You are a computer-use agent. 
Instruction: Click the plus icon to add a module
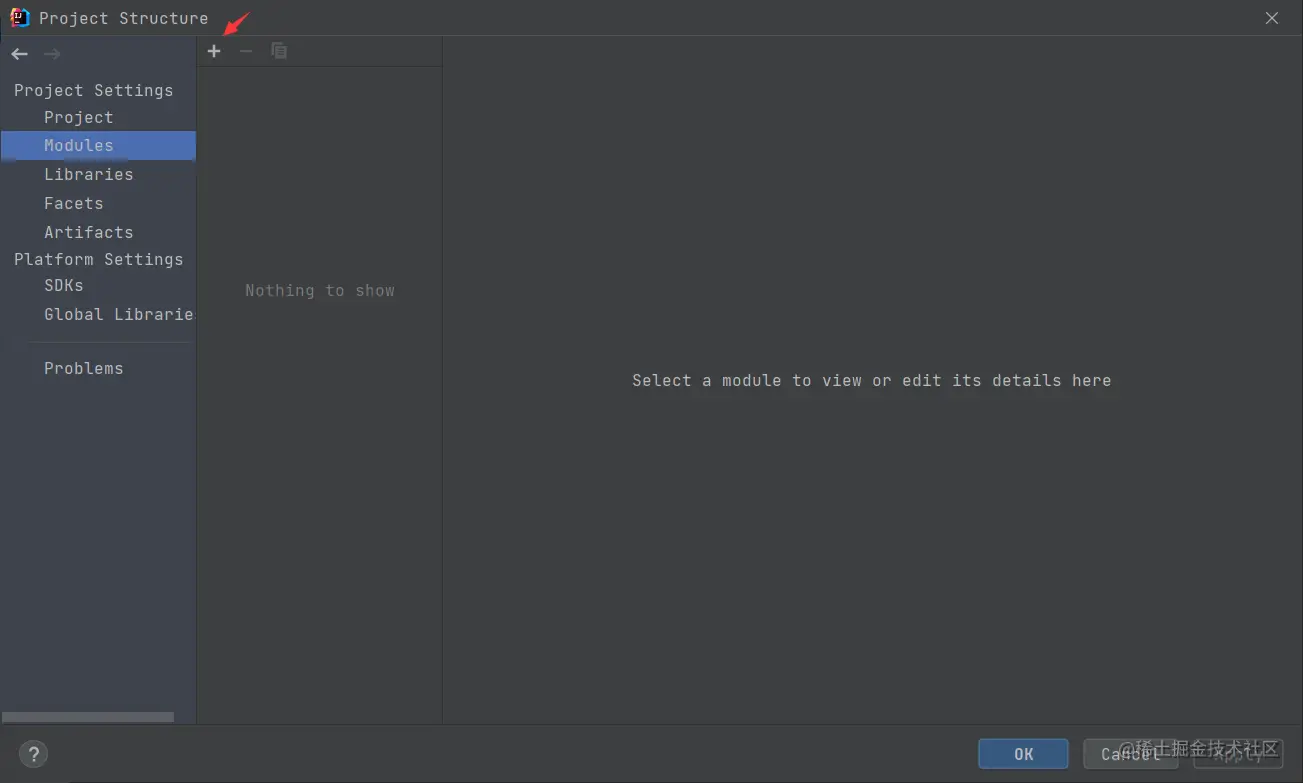point(214,51)
